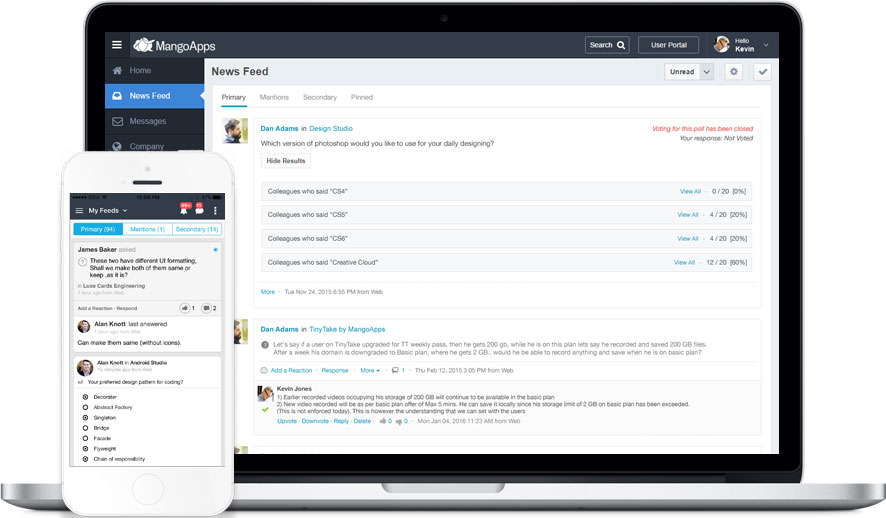Click the comment bubble icon on TinyTake post
Image resolution: width=886 pixels, height=518 pixels.
tap(395, 371)
